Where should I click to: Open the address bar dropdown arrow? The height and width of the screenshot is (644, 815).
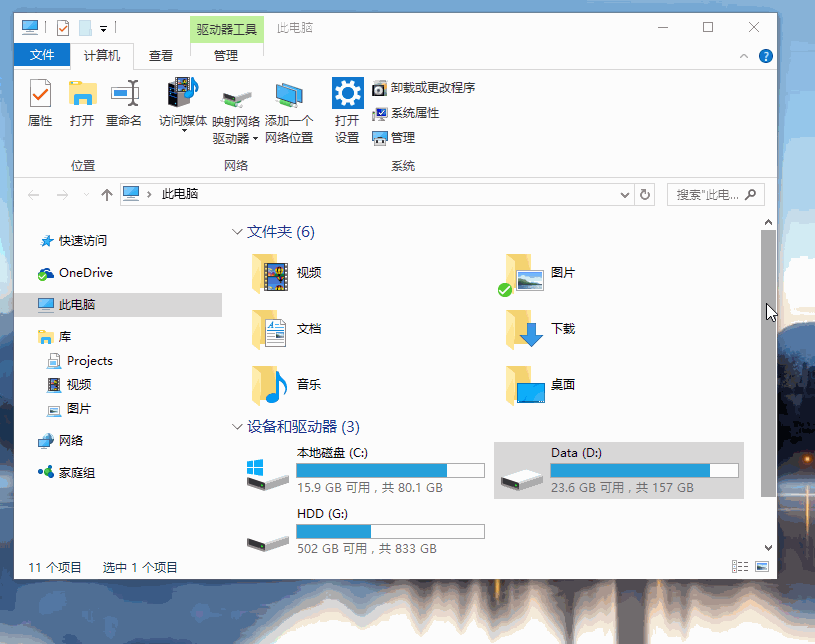[624, 194]
